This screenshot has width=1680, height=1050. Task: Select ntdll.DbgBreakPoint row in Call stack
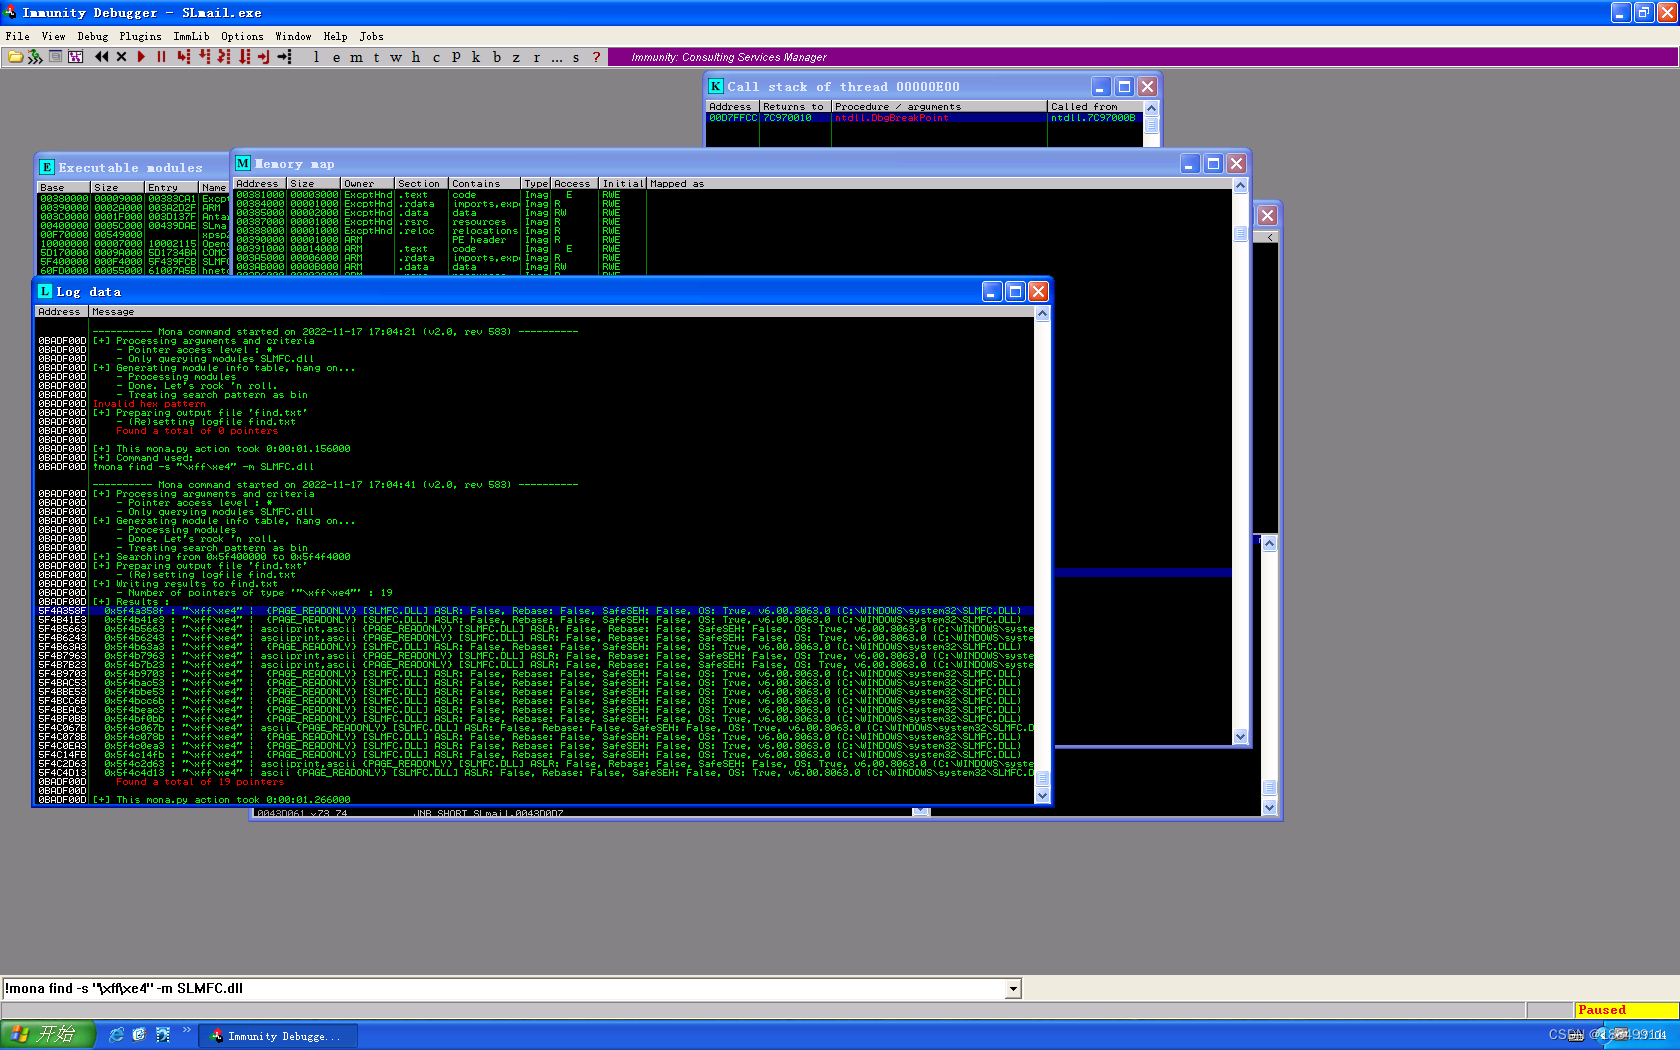click(x=925, y=118)
